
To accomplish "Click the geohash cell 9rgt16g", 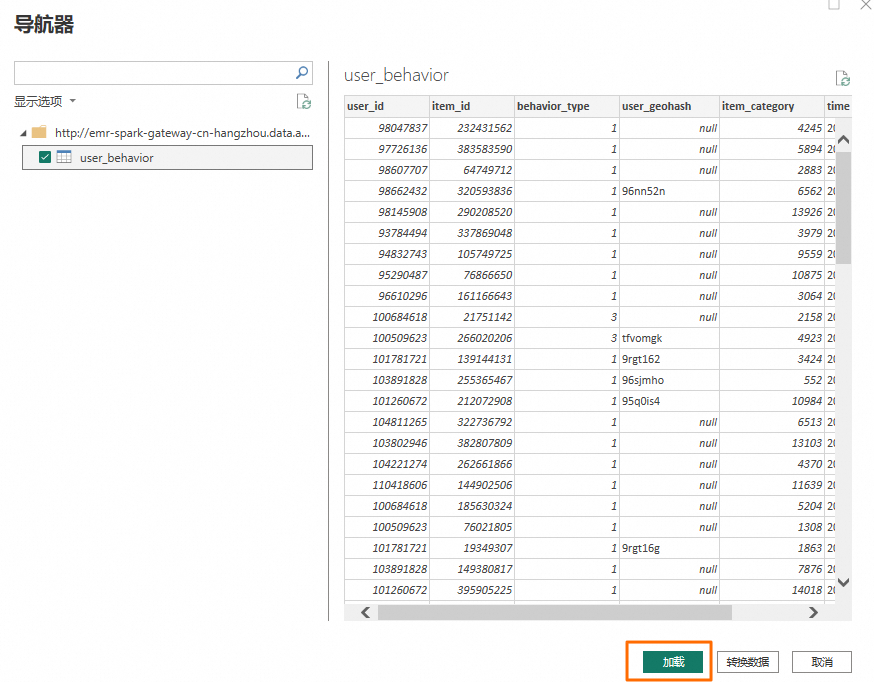I will (669, 548).
